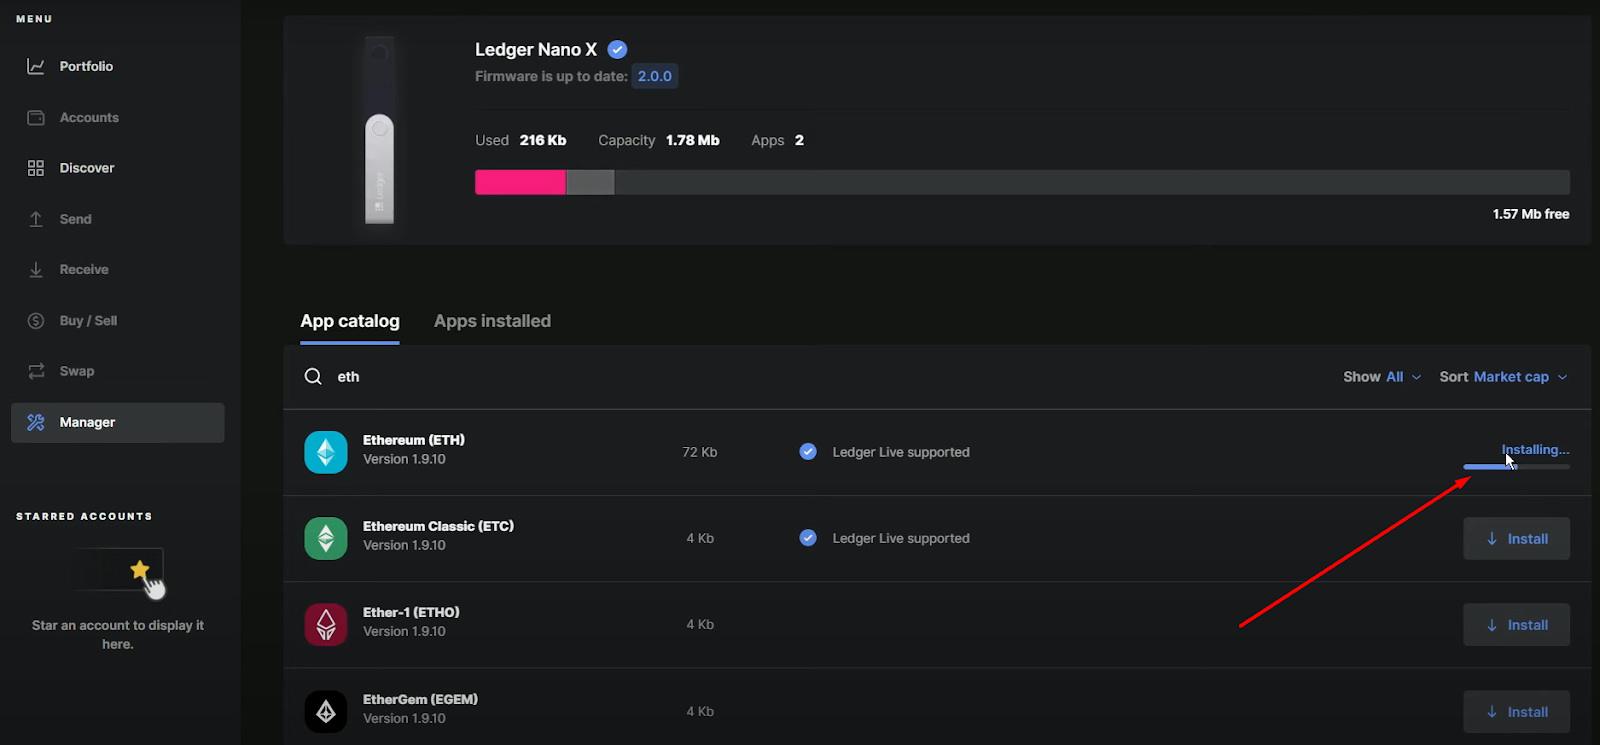Click the verified badge next to Ledger Nano X
The width and height of the screenshot is (1600, 745).
click(x=618, y=50)
